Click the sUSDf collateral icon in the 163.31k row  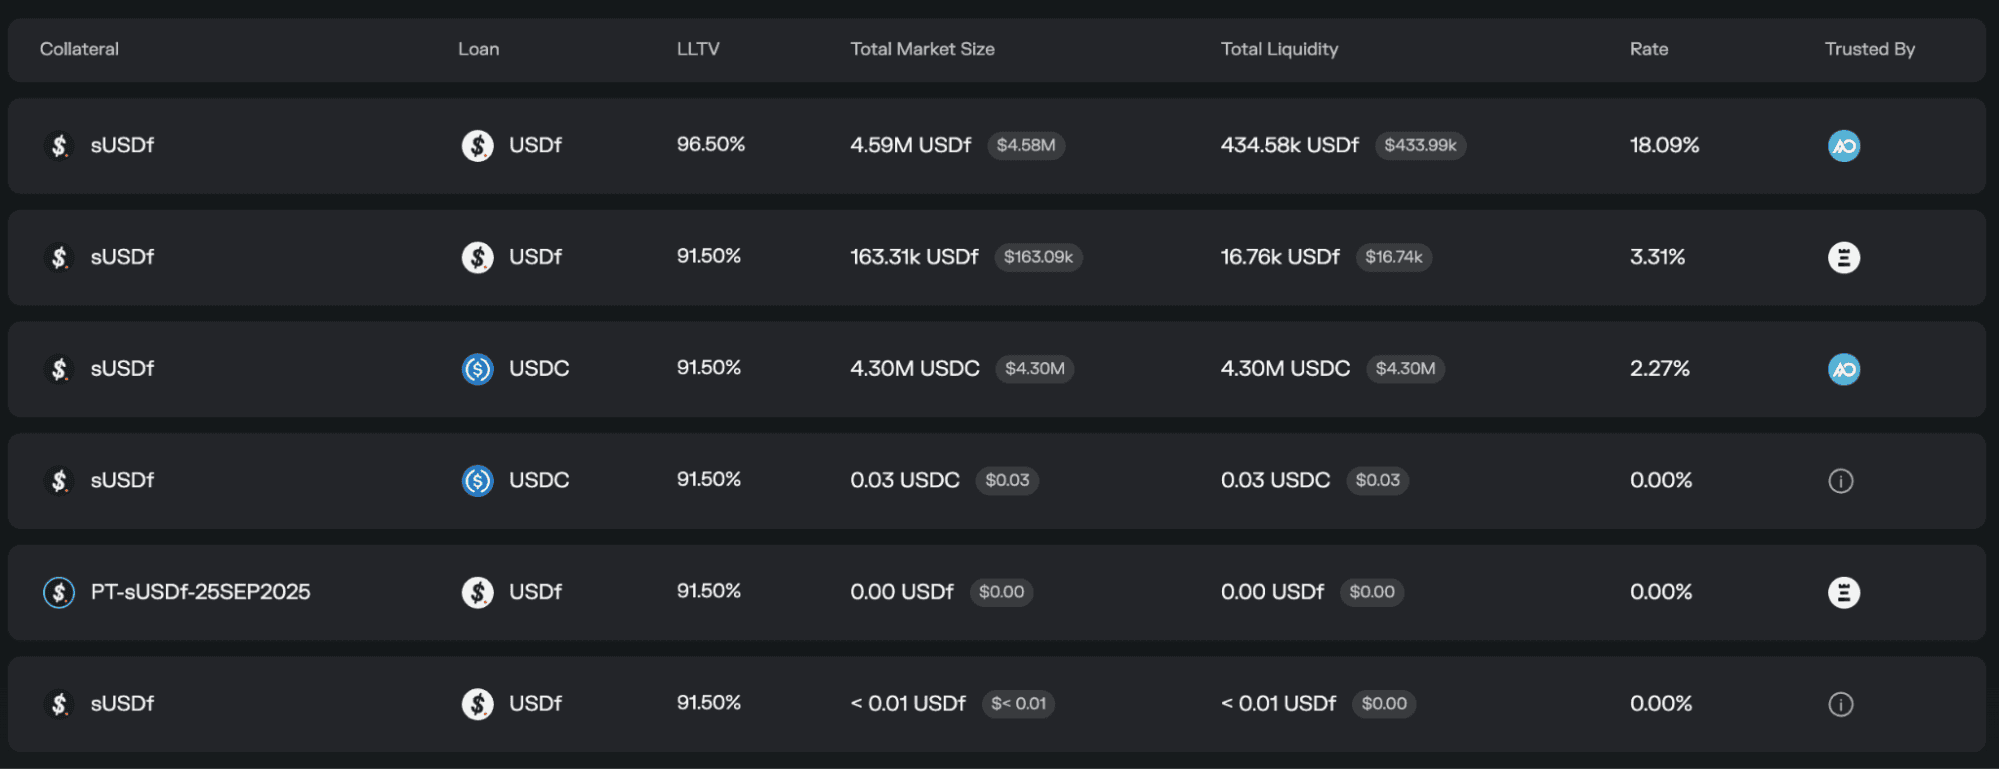click(x=59, y=258)
